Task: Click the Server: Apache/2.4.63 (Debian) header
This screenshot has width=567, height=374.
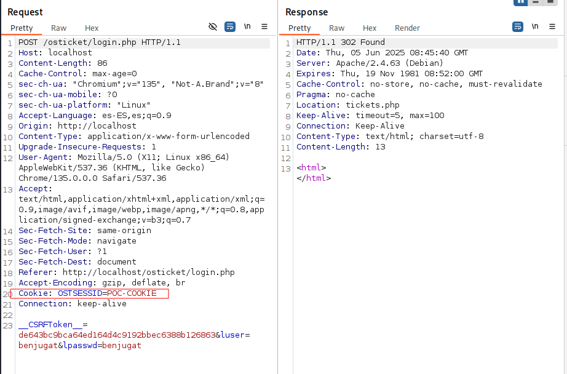Action: [370, 63]
